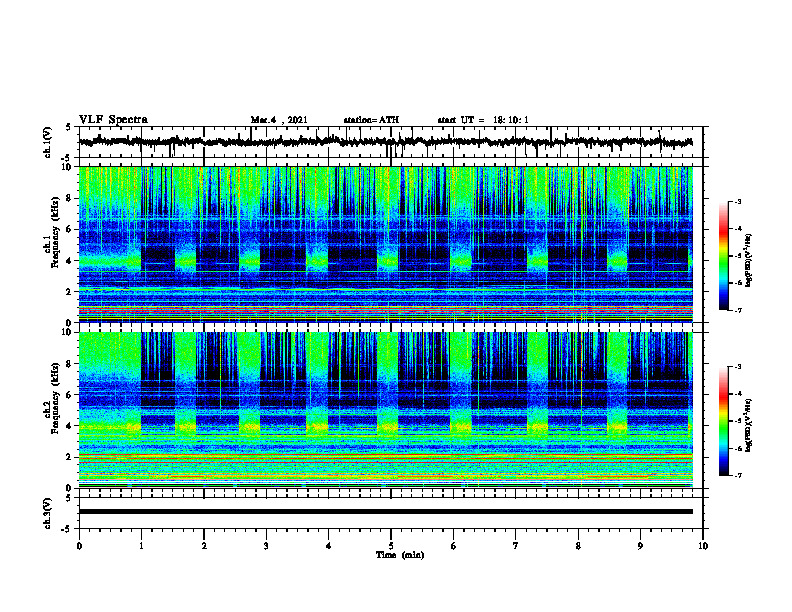Click the ch.2 color bar log(PSD) units label
The image size is (792, 612).
pyautogui.click(x=749, y=425)
